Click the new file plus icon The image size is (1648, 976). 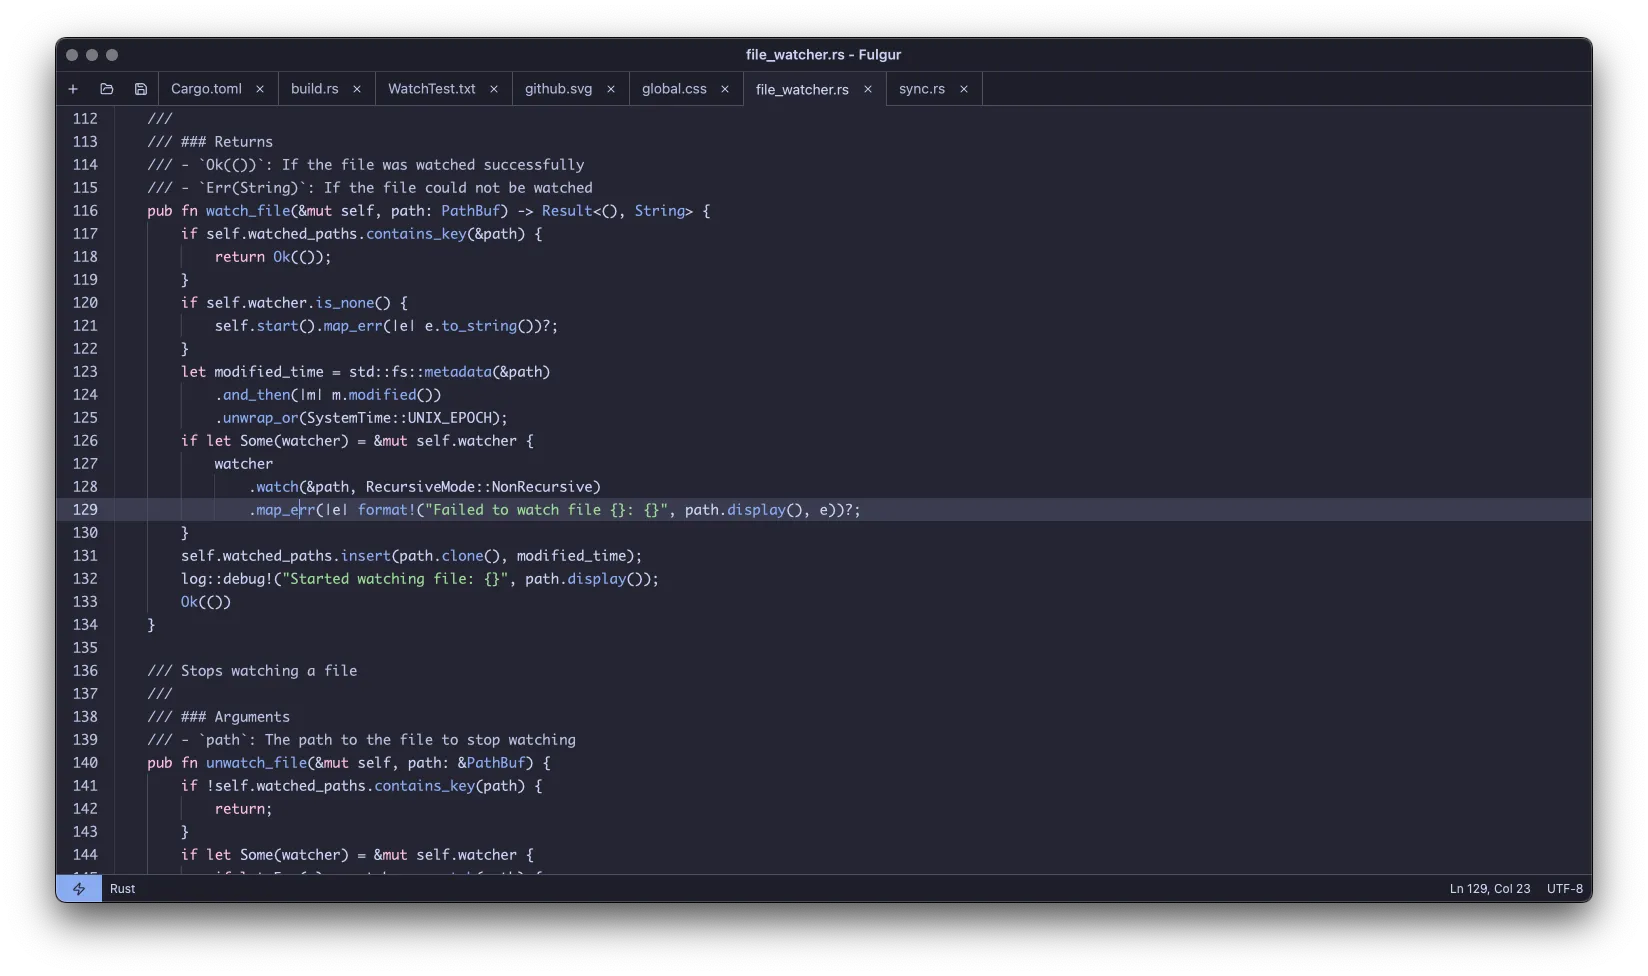click(x=73, y=89)
